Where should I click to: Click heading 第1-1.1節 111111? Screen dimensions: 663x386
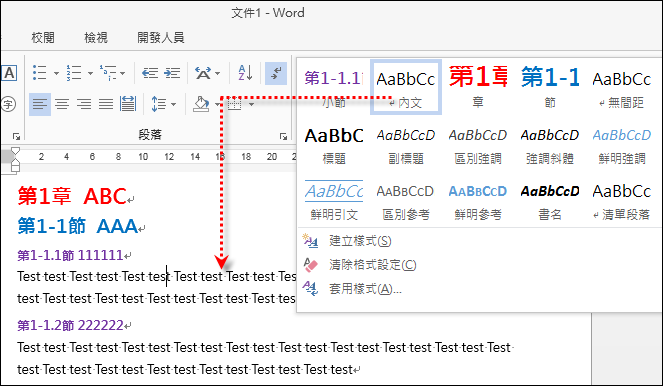[x=70, y=255]
